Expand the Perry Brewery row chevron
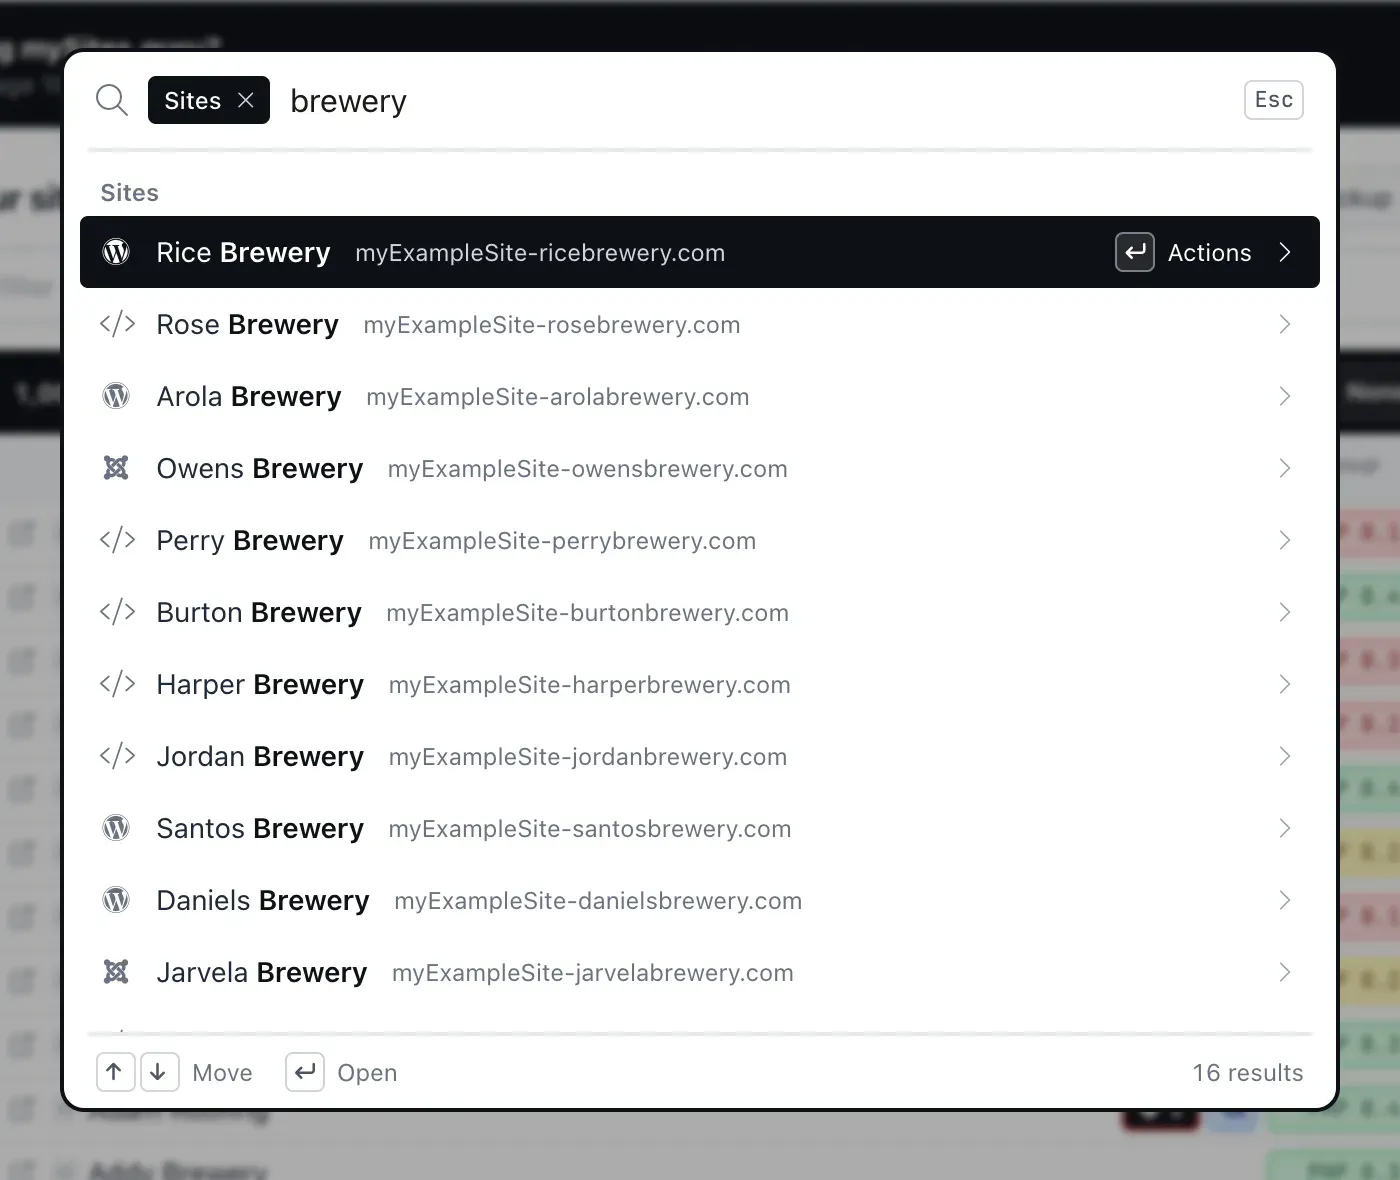 (x=1285, y=540)
